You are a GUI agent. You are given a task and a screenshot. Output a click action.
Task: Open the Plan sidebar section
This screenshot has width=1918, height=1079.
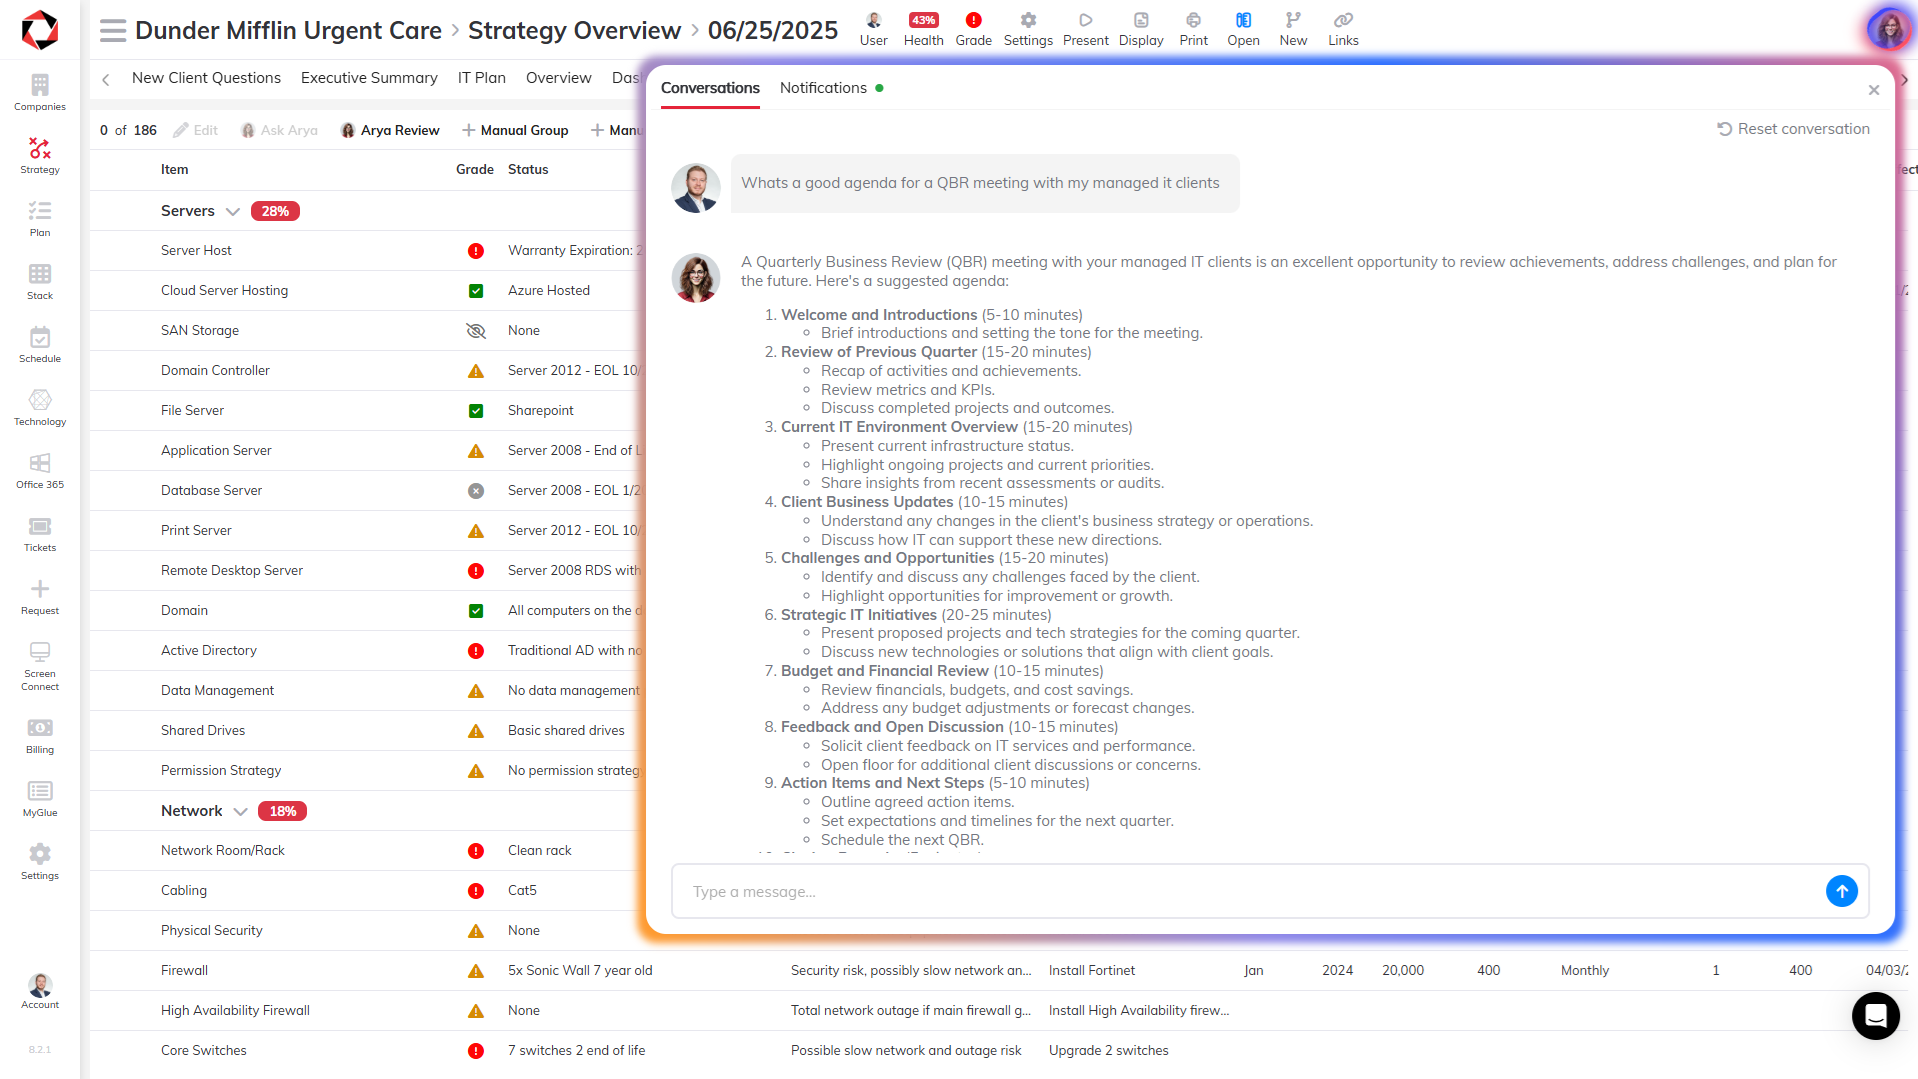pos(40,218)
